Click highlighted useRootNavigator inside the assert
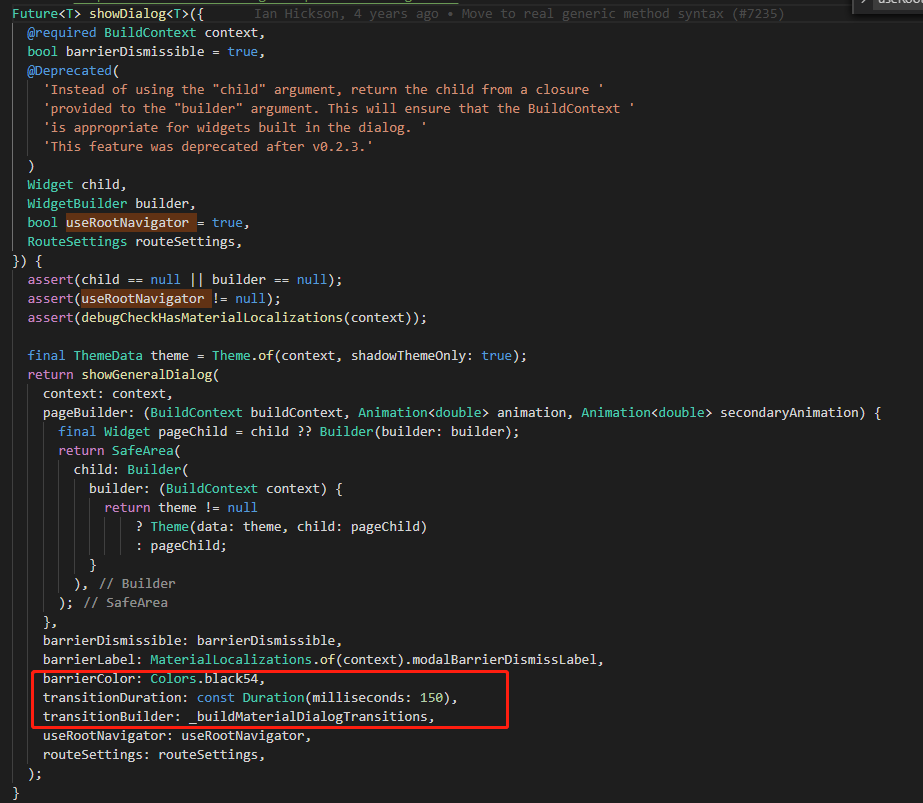Viewport: 923px width, 803px height. (143, 298)
